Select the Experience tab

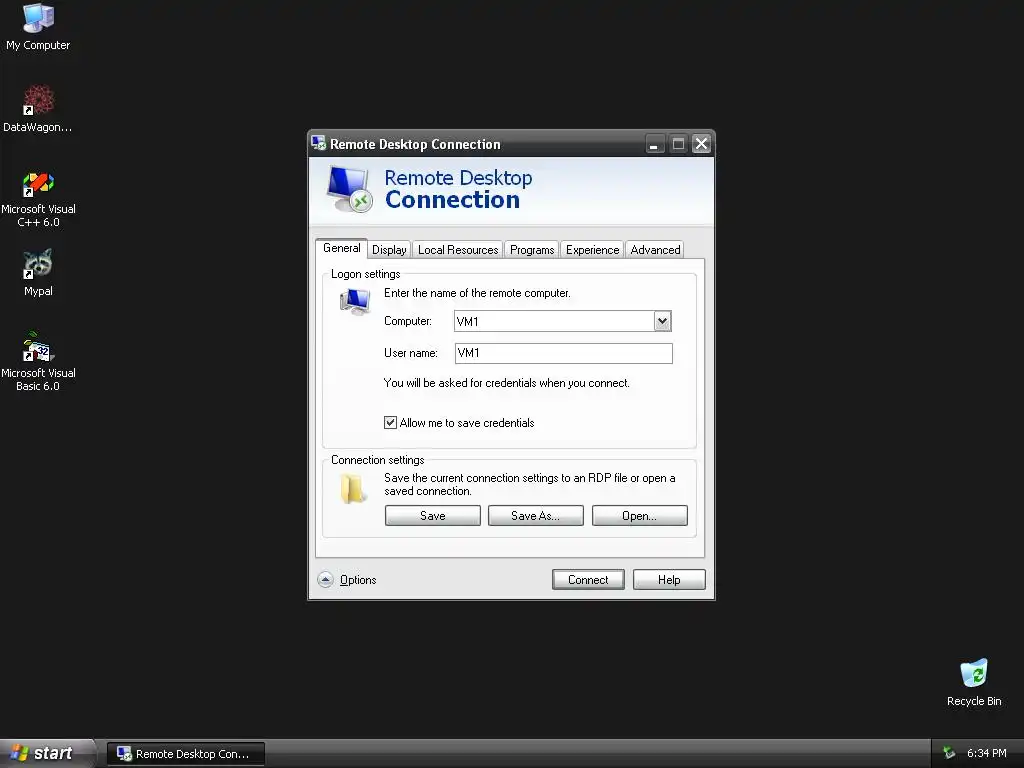592,249
